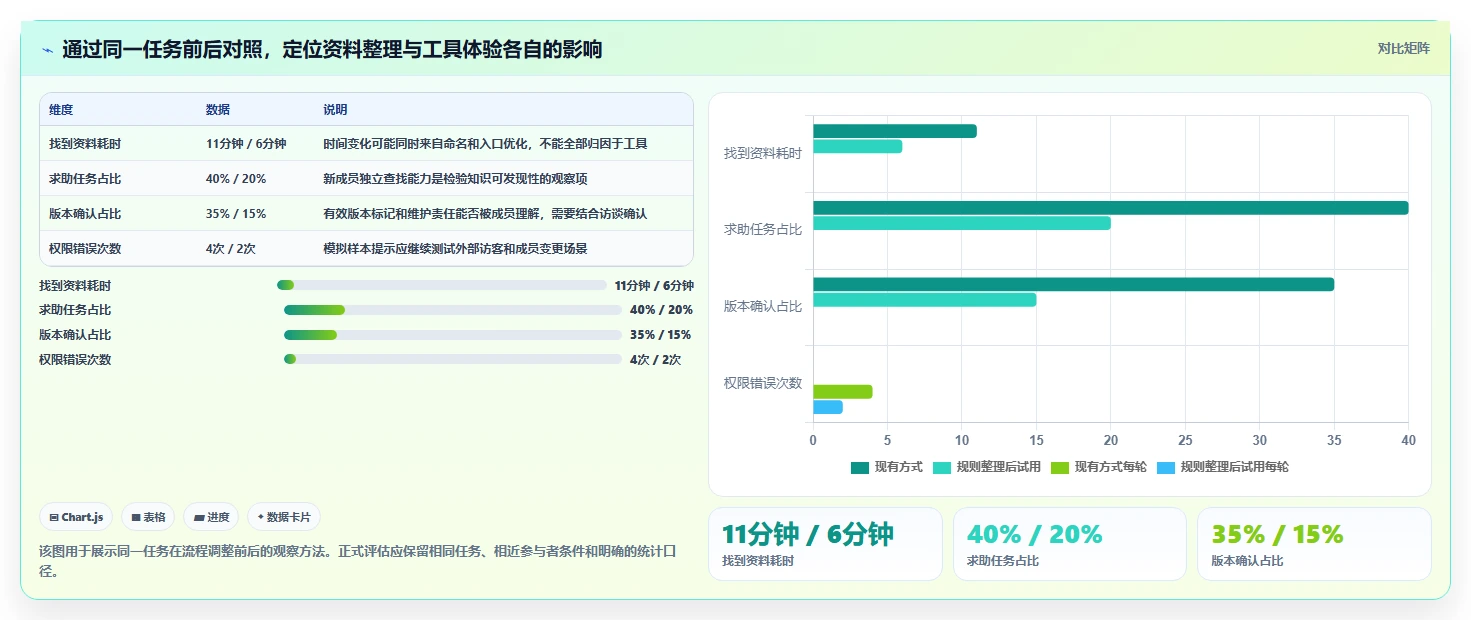Click table cell 4次 / 2次
The image size is (1471, 620).
point(233,248)
